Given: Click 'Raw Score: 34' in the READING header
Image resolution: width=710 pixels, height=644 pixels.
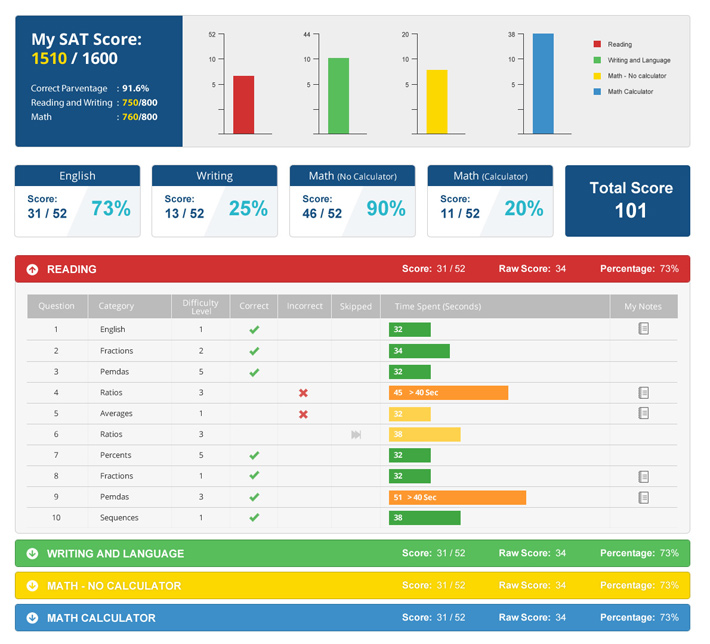Looking at the screenshot, I should pyautogui.click(x=532, y=269).
